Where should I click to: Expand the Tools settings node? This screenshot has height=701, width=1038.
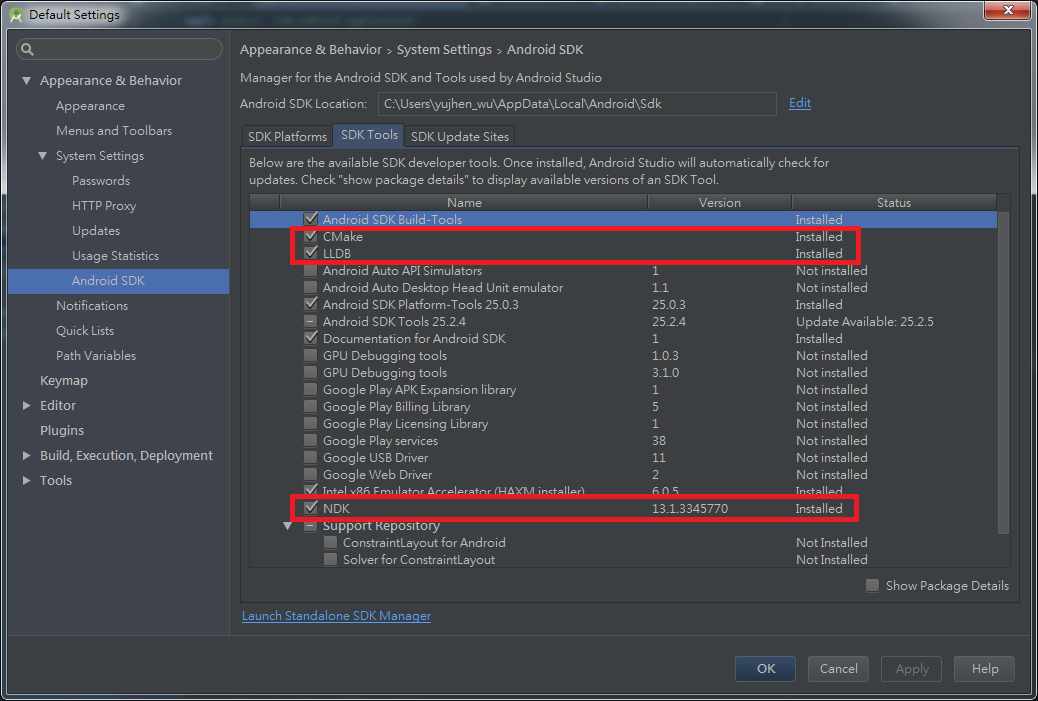click(x=26, y=481)
